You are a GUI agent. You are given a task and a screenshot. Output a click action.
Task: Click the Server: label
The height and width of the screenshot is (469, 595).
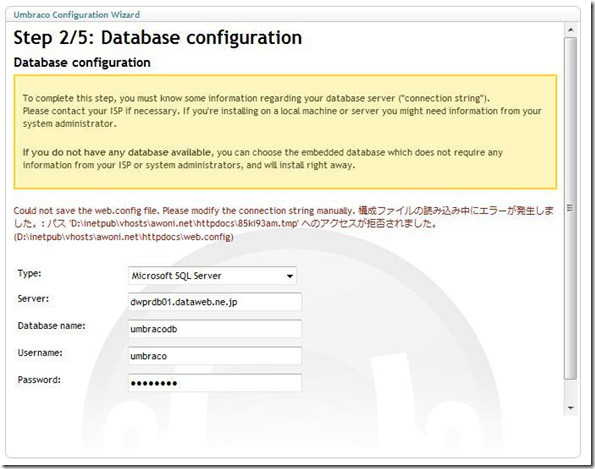(x=33, y=299)
